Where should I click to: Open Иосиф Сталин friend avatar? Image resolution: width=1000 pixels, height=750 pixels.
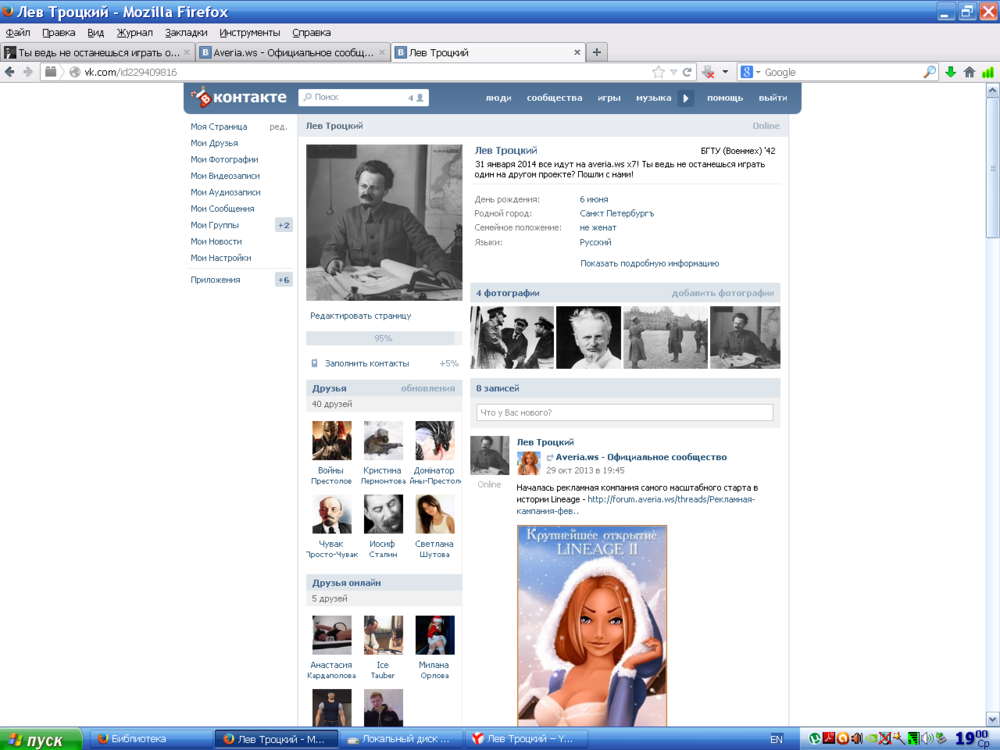(383, 514)
